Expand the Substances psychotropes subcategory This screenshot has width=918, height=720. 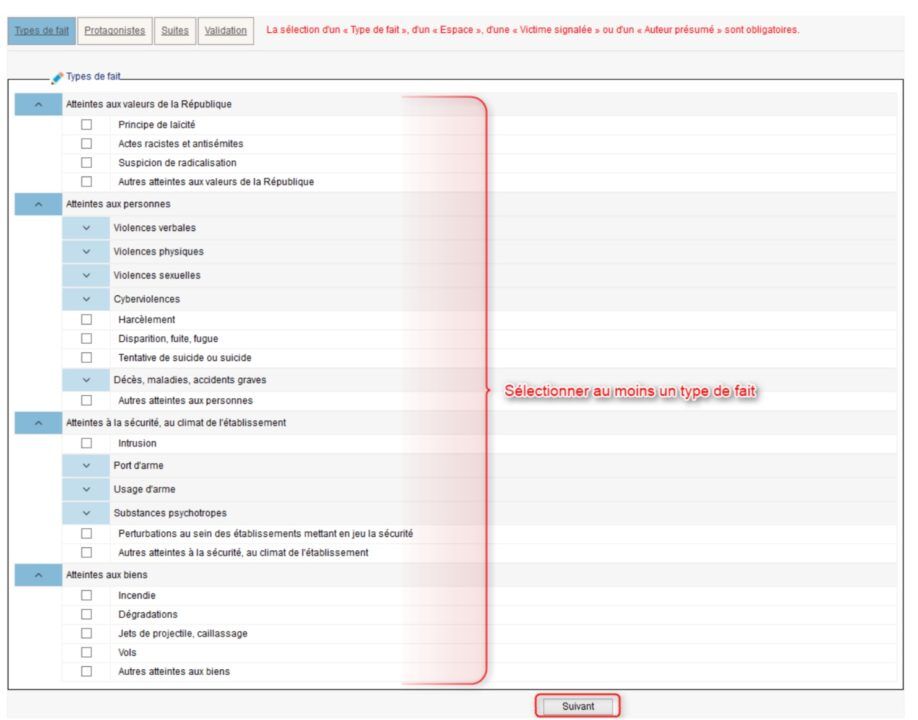86,513
